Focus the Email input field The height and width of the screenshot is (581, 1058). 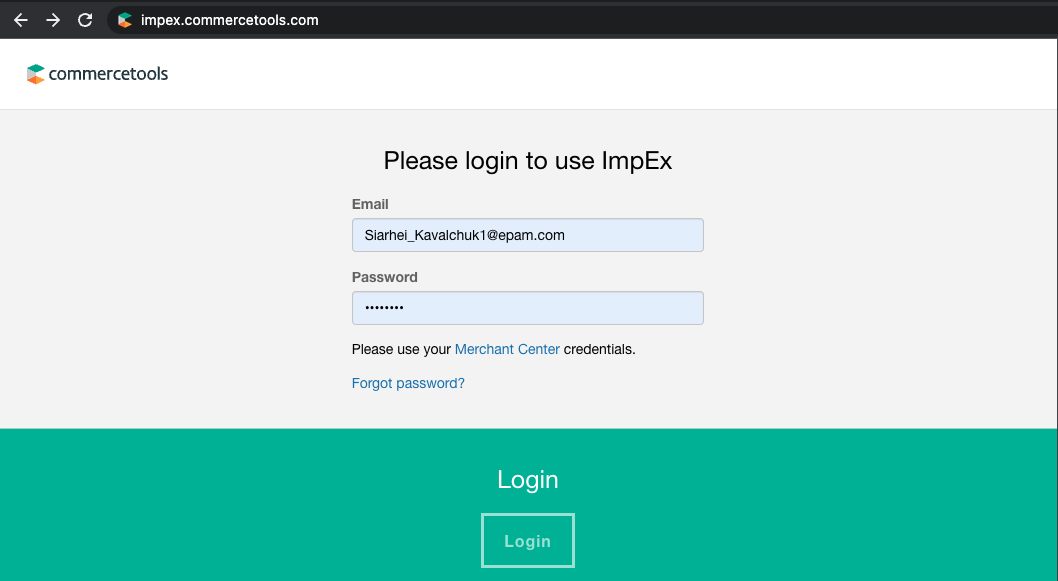tap(527, 235)
